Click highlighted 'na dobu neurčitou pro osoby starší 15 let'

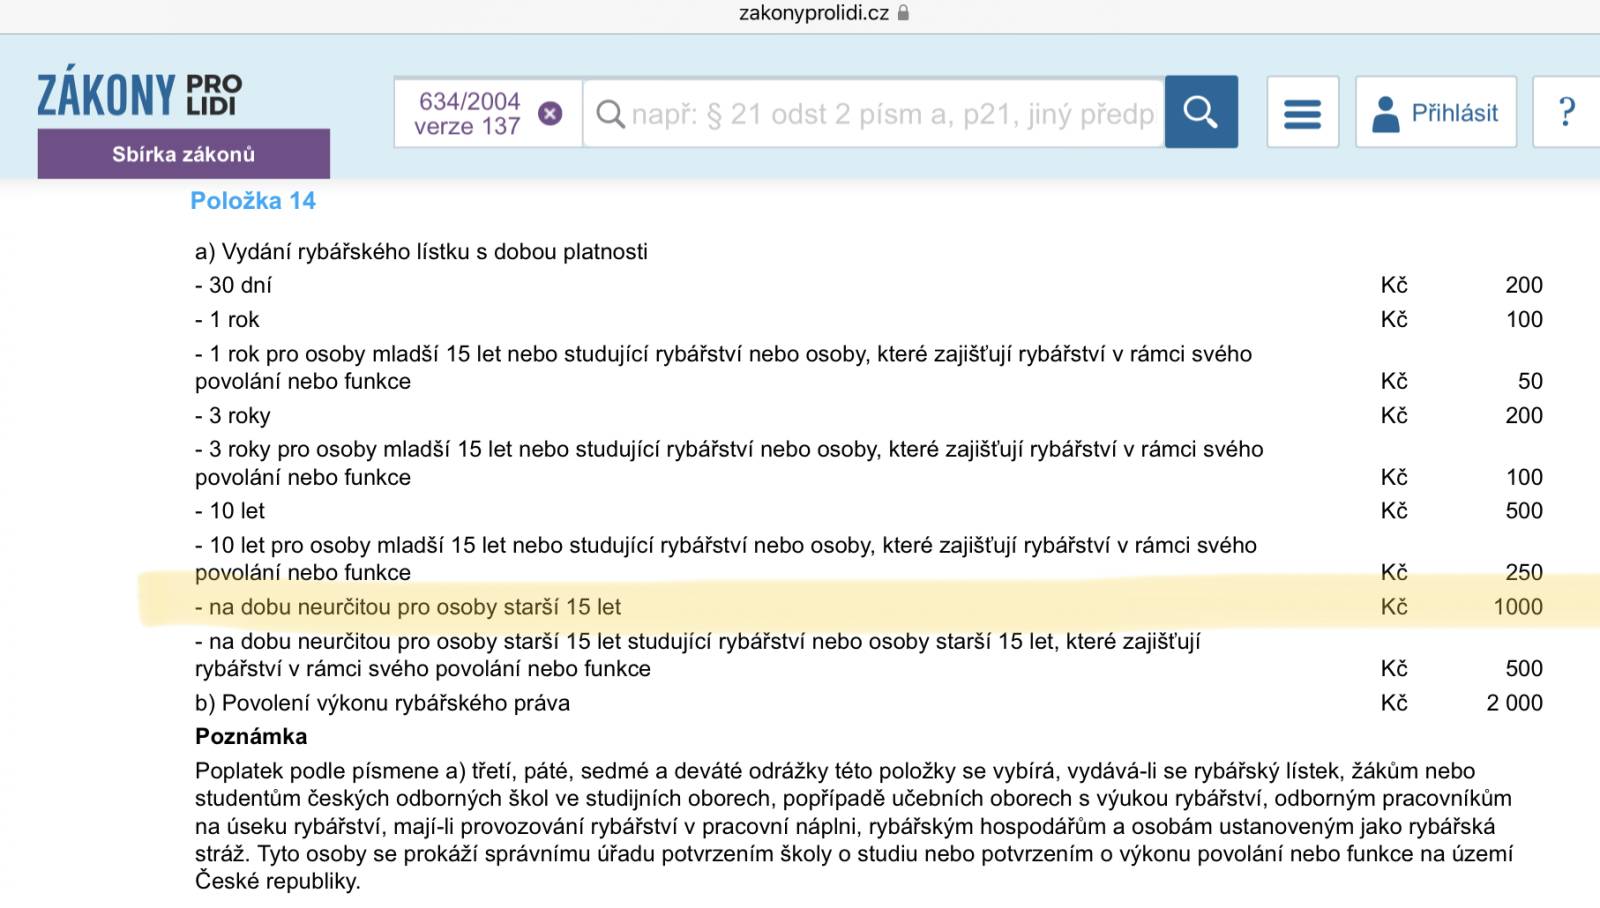click(408, 607)
